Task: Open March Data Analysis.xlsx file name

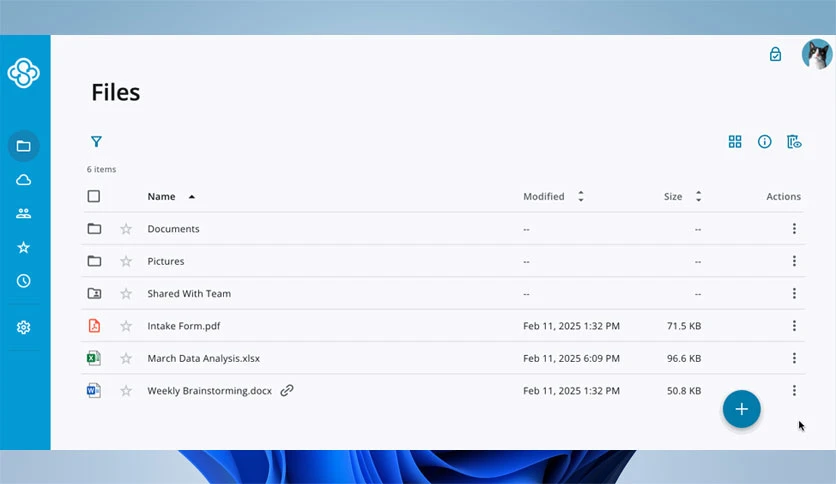Action: [x=204, y=358]
